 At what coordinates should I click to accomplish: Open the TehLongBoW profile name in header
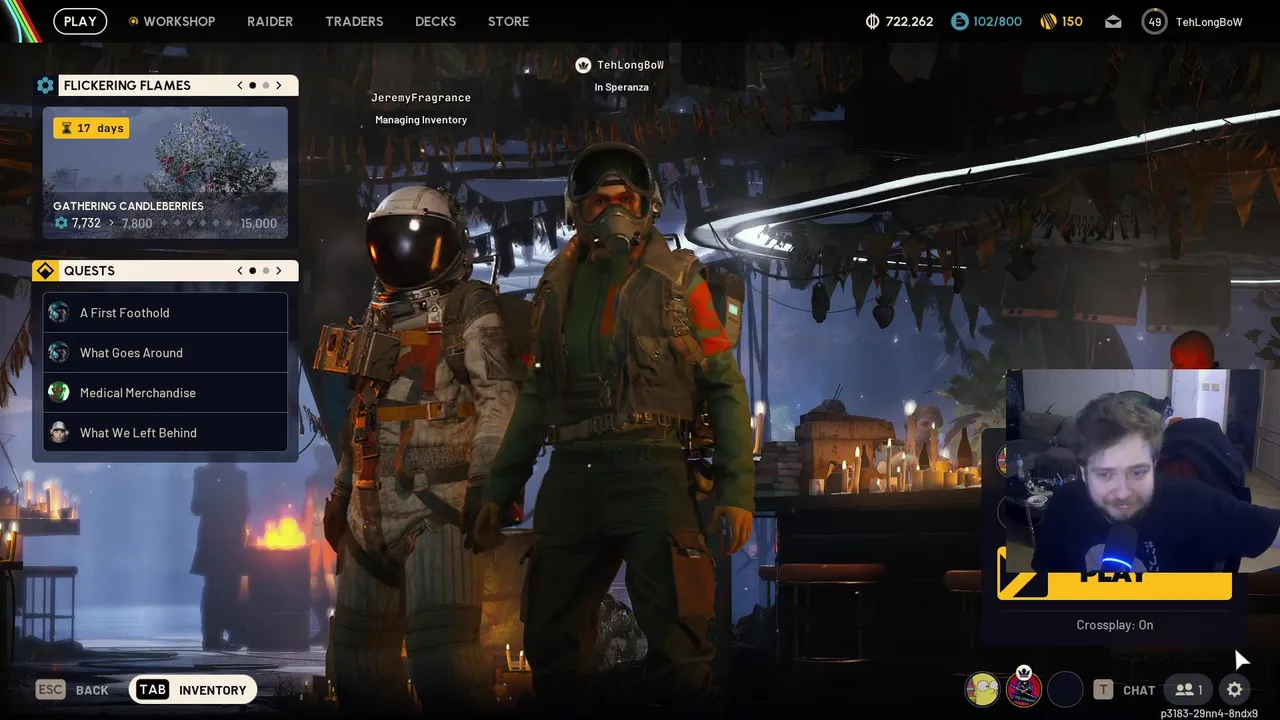(1209, 21)
